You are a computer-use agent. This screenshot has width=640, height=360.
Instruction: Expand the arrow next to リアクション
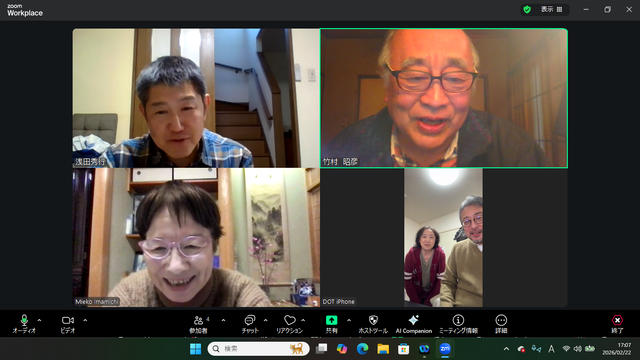[x=303, y=320]
